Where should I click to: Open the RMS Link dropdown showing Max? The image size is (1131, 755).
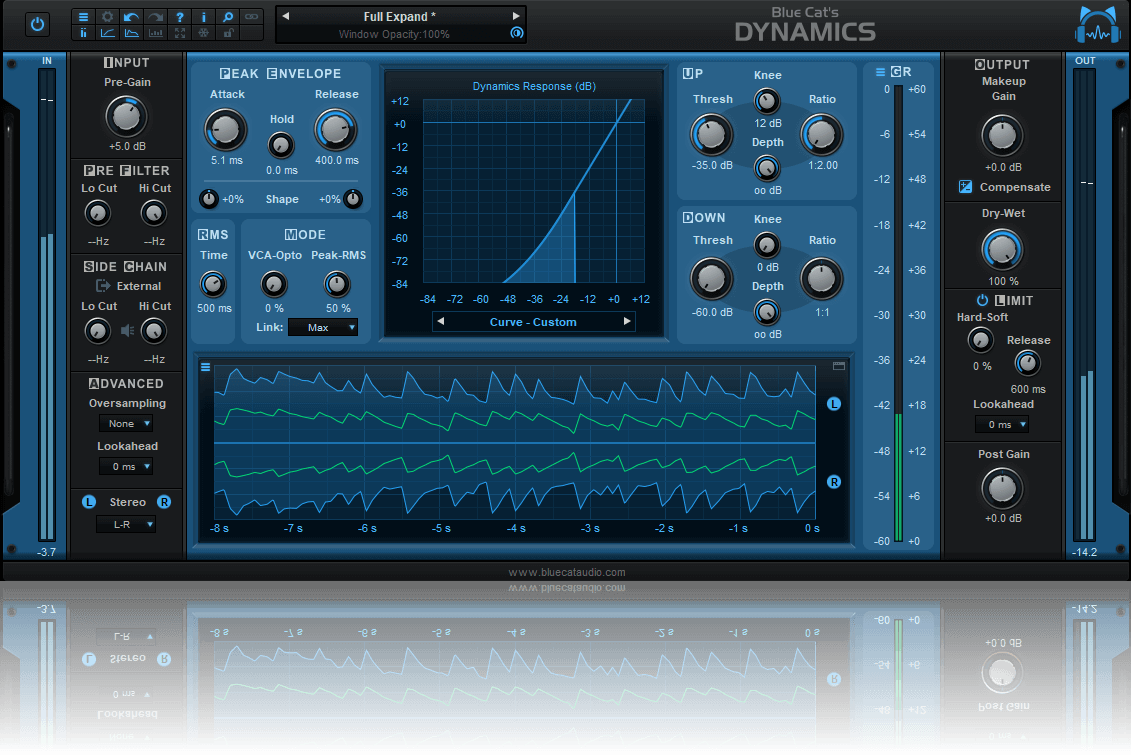coord(322,327)
